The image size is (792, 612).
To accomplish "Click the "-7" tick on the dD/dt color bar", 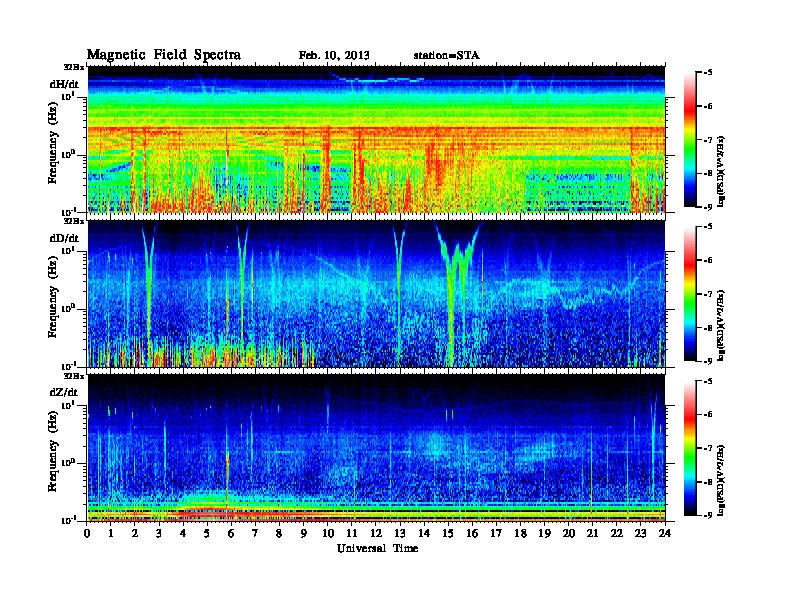I will pos(708,294).
